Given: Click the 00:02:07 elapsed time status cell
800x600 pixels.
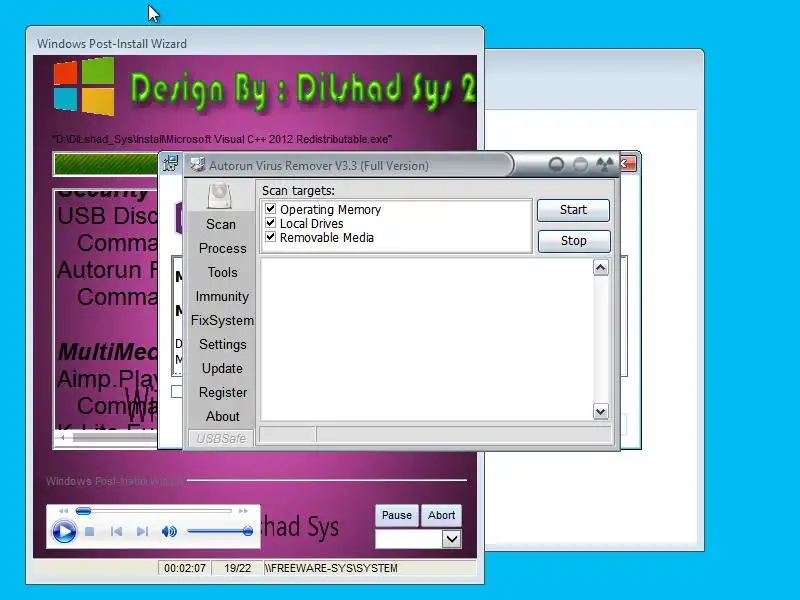Looking at the screenshot, I should click(185, 568).
